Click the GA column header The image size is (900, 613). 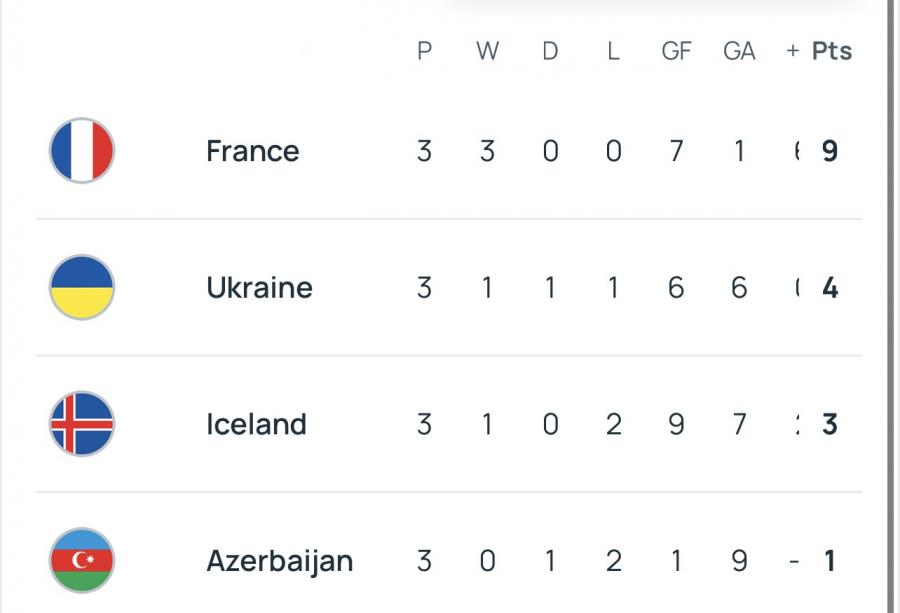739,51
